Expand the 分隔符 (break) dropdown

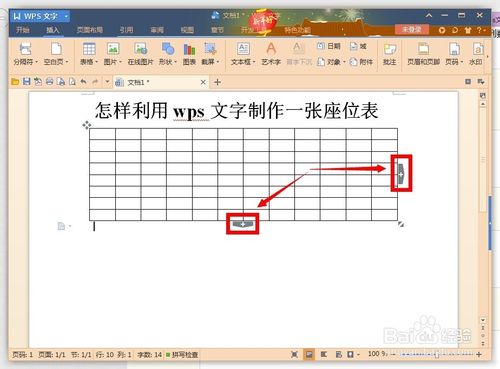point(37,62)
